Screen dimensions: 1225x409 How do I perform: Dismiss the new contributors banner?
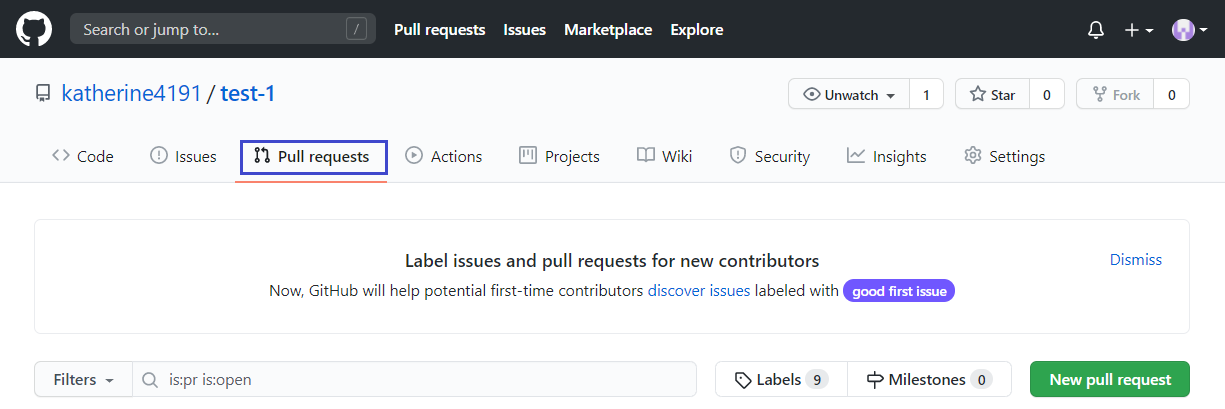tap(1135, 260)
